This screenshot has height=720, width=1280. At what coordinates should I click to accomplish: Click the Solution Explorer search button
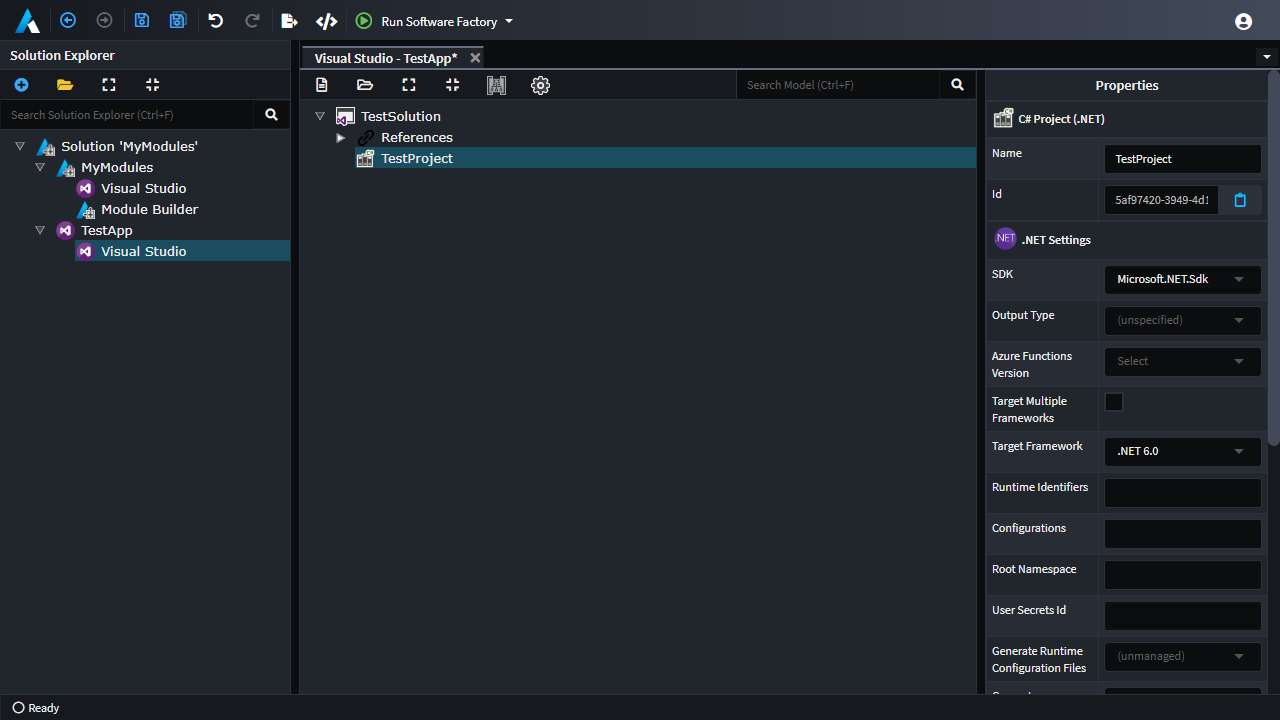tap(271, 115)
